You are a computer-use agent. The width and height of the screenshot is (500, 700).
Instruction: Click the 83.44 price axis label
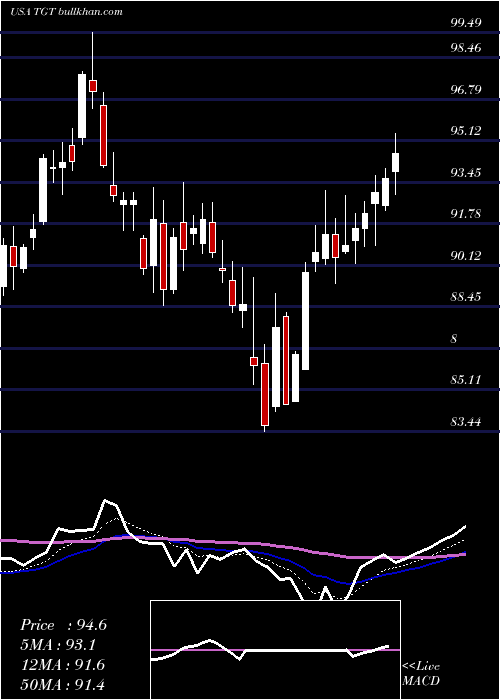[466, 421]
